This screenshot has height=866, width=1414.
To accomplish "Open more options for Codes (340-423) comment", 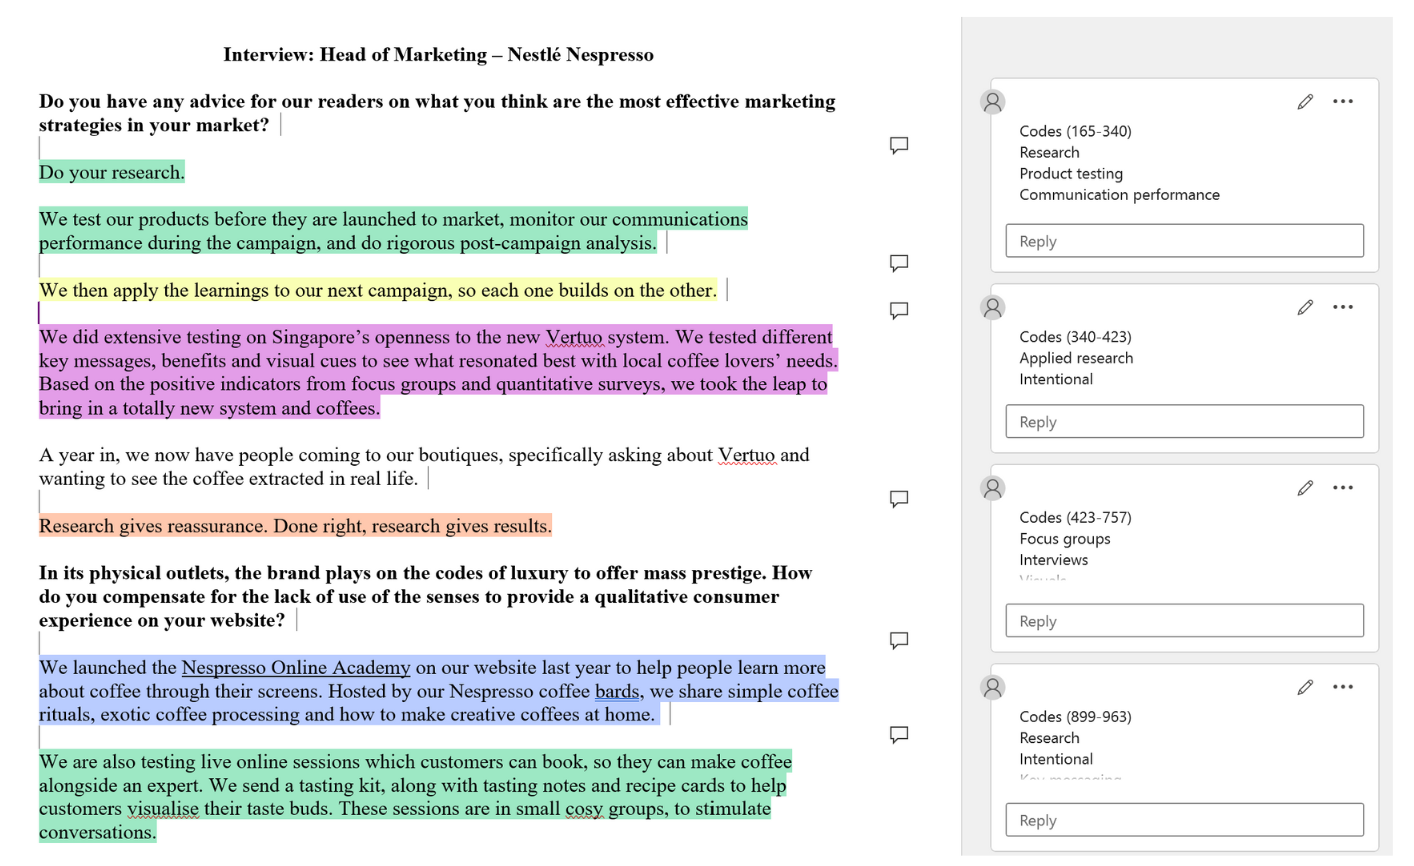I will [1343, 307].
